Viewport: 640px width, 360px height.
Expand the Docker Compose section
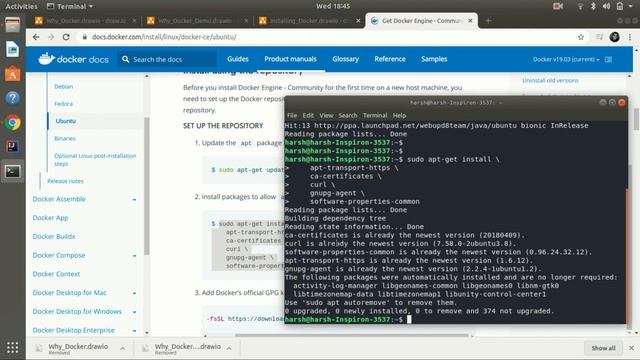click(x=134, y=256)
